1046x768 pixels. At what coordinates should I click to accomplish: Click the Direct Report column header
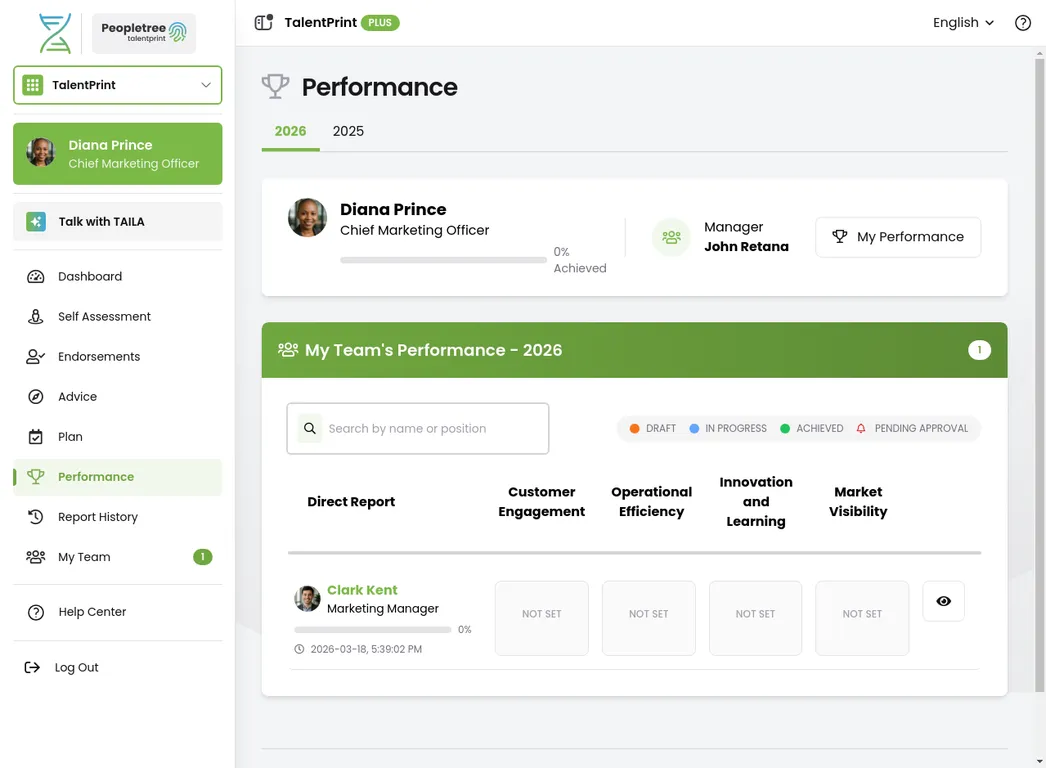351,502
